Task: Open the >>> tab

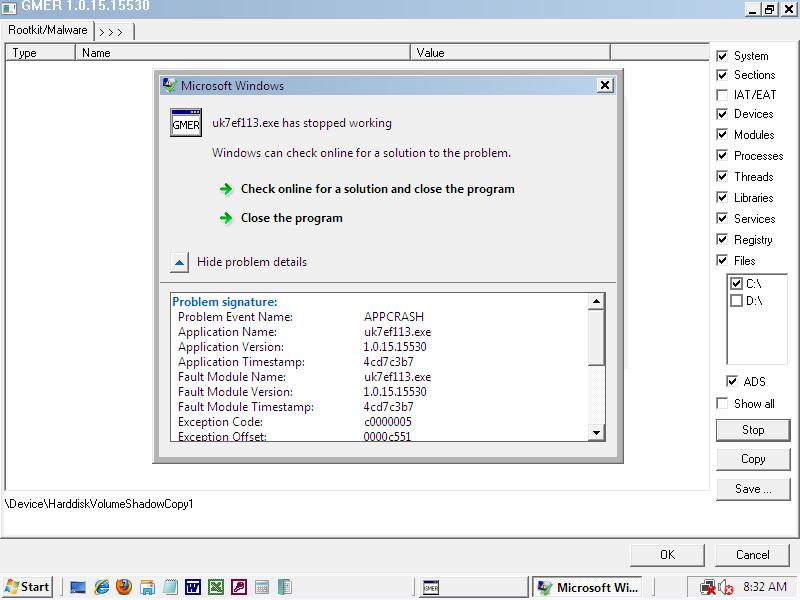Action: click(113, 32)
